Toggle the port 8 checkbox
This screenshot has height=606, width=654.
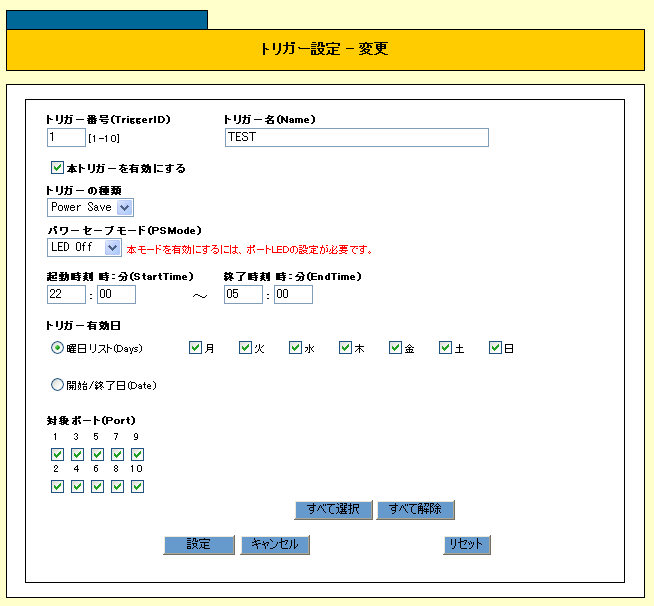[117, 486]
